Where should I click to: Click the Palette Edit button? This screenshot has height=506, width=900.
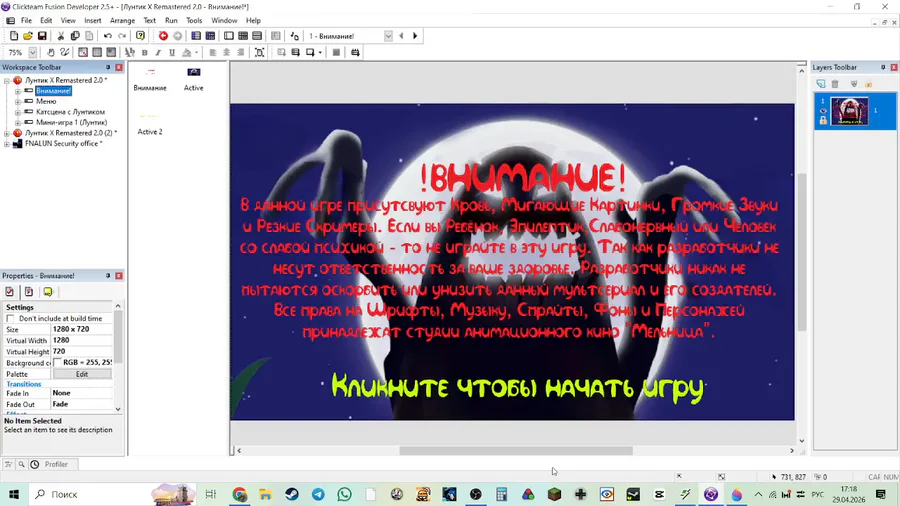pos(82,374)
